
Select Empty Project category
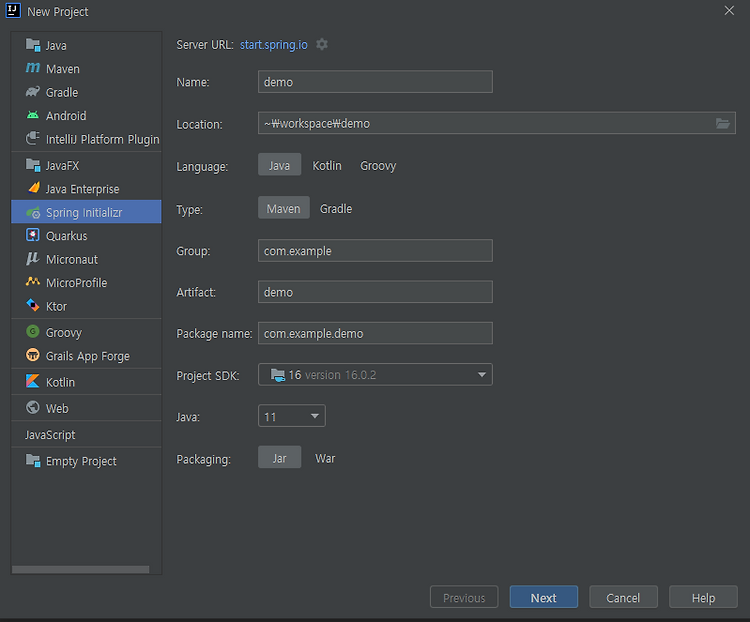pos(86,461)
